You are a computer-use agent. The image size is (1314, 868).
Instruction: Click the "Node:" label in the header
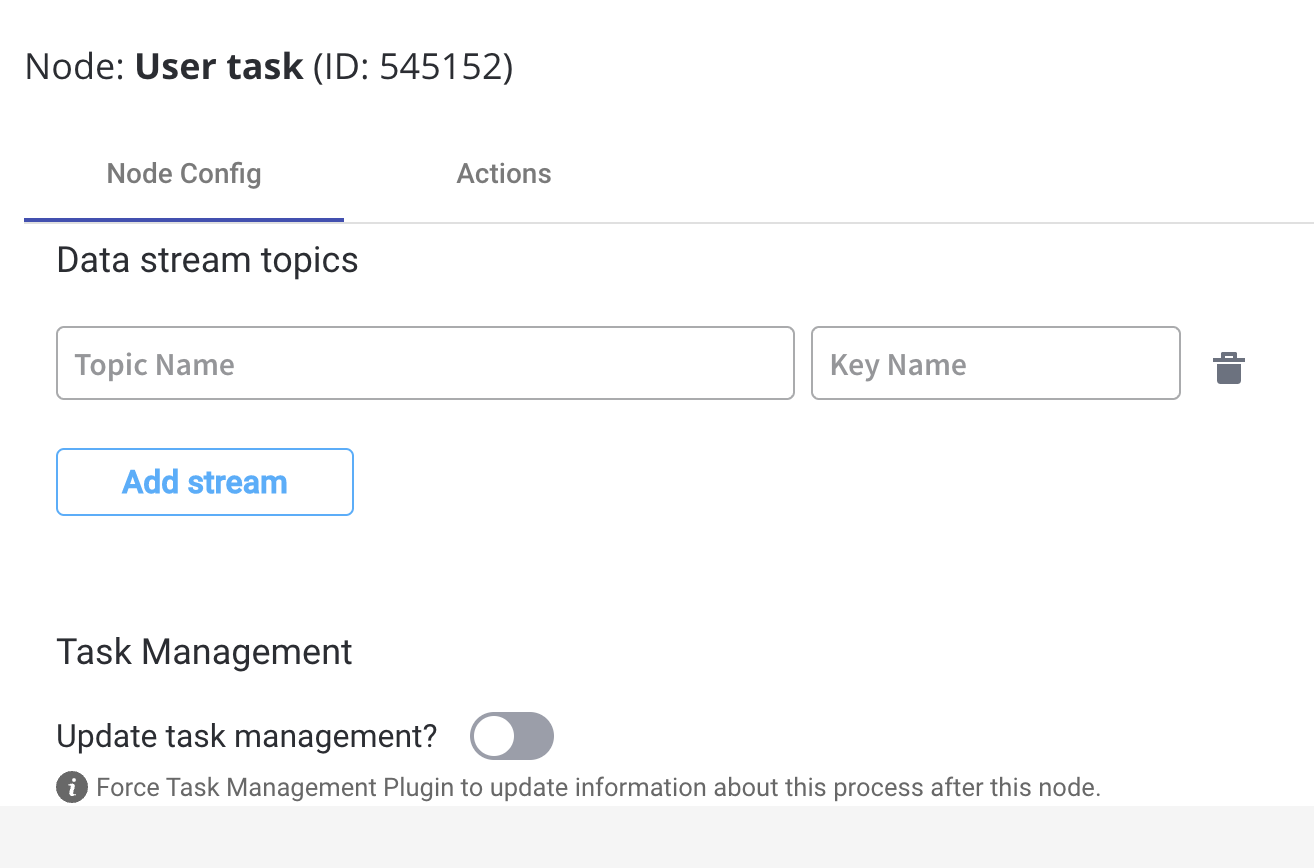(75, 67)
